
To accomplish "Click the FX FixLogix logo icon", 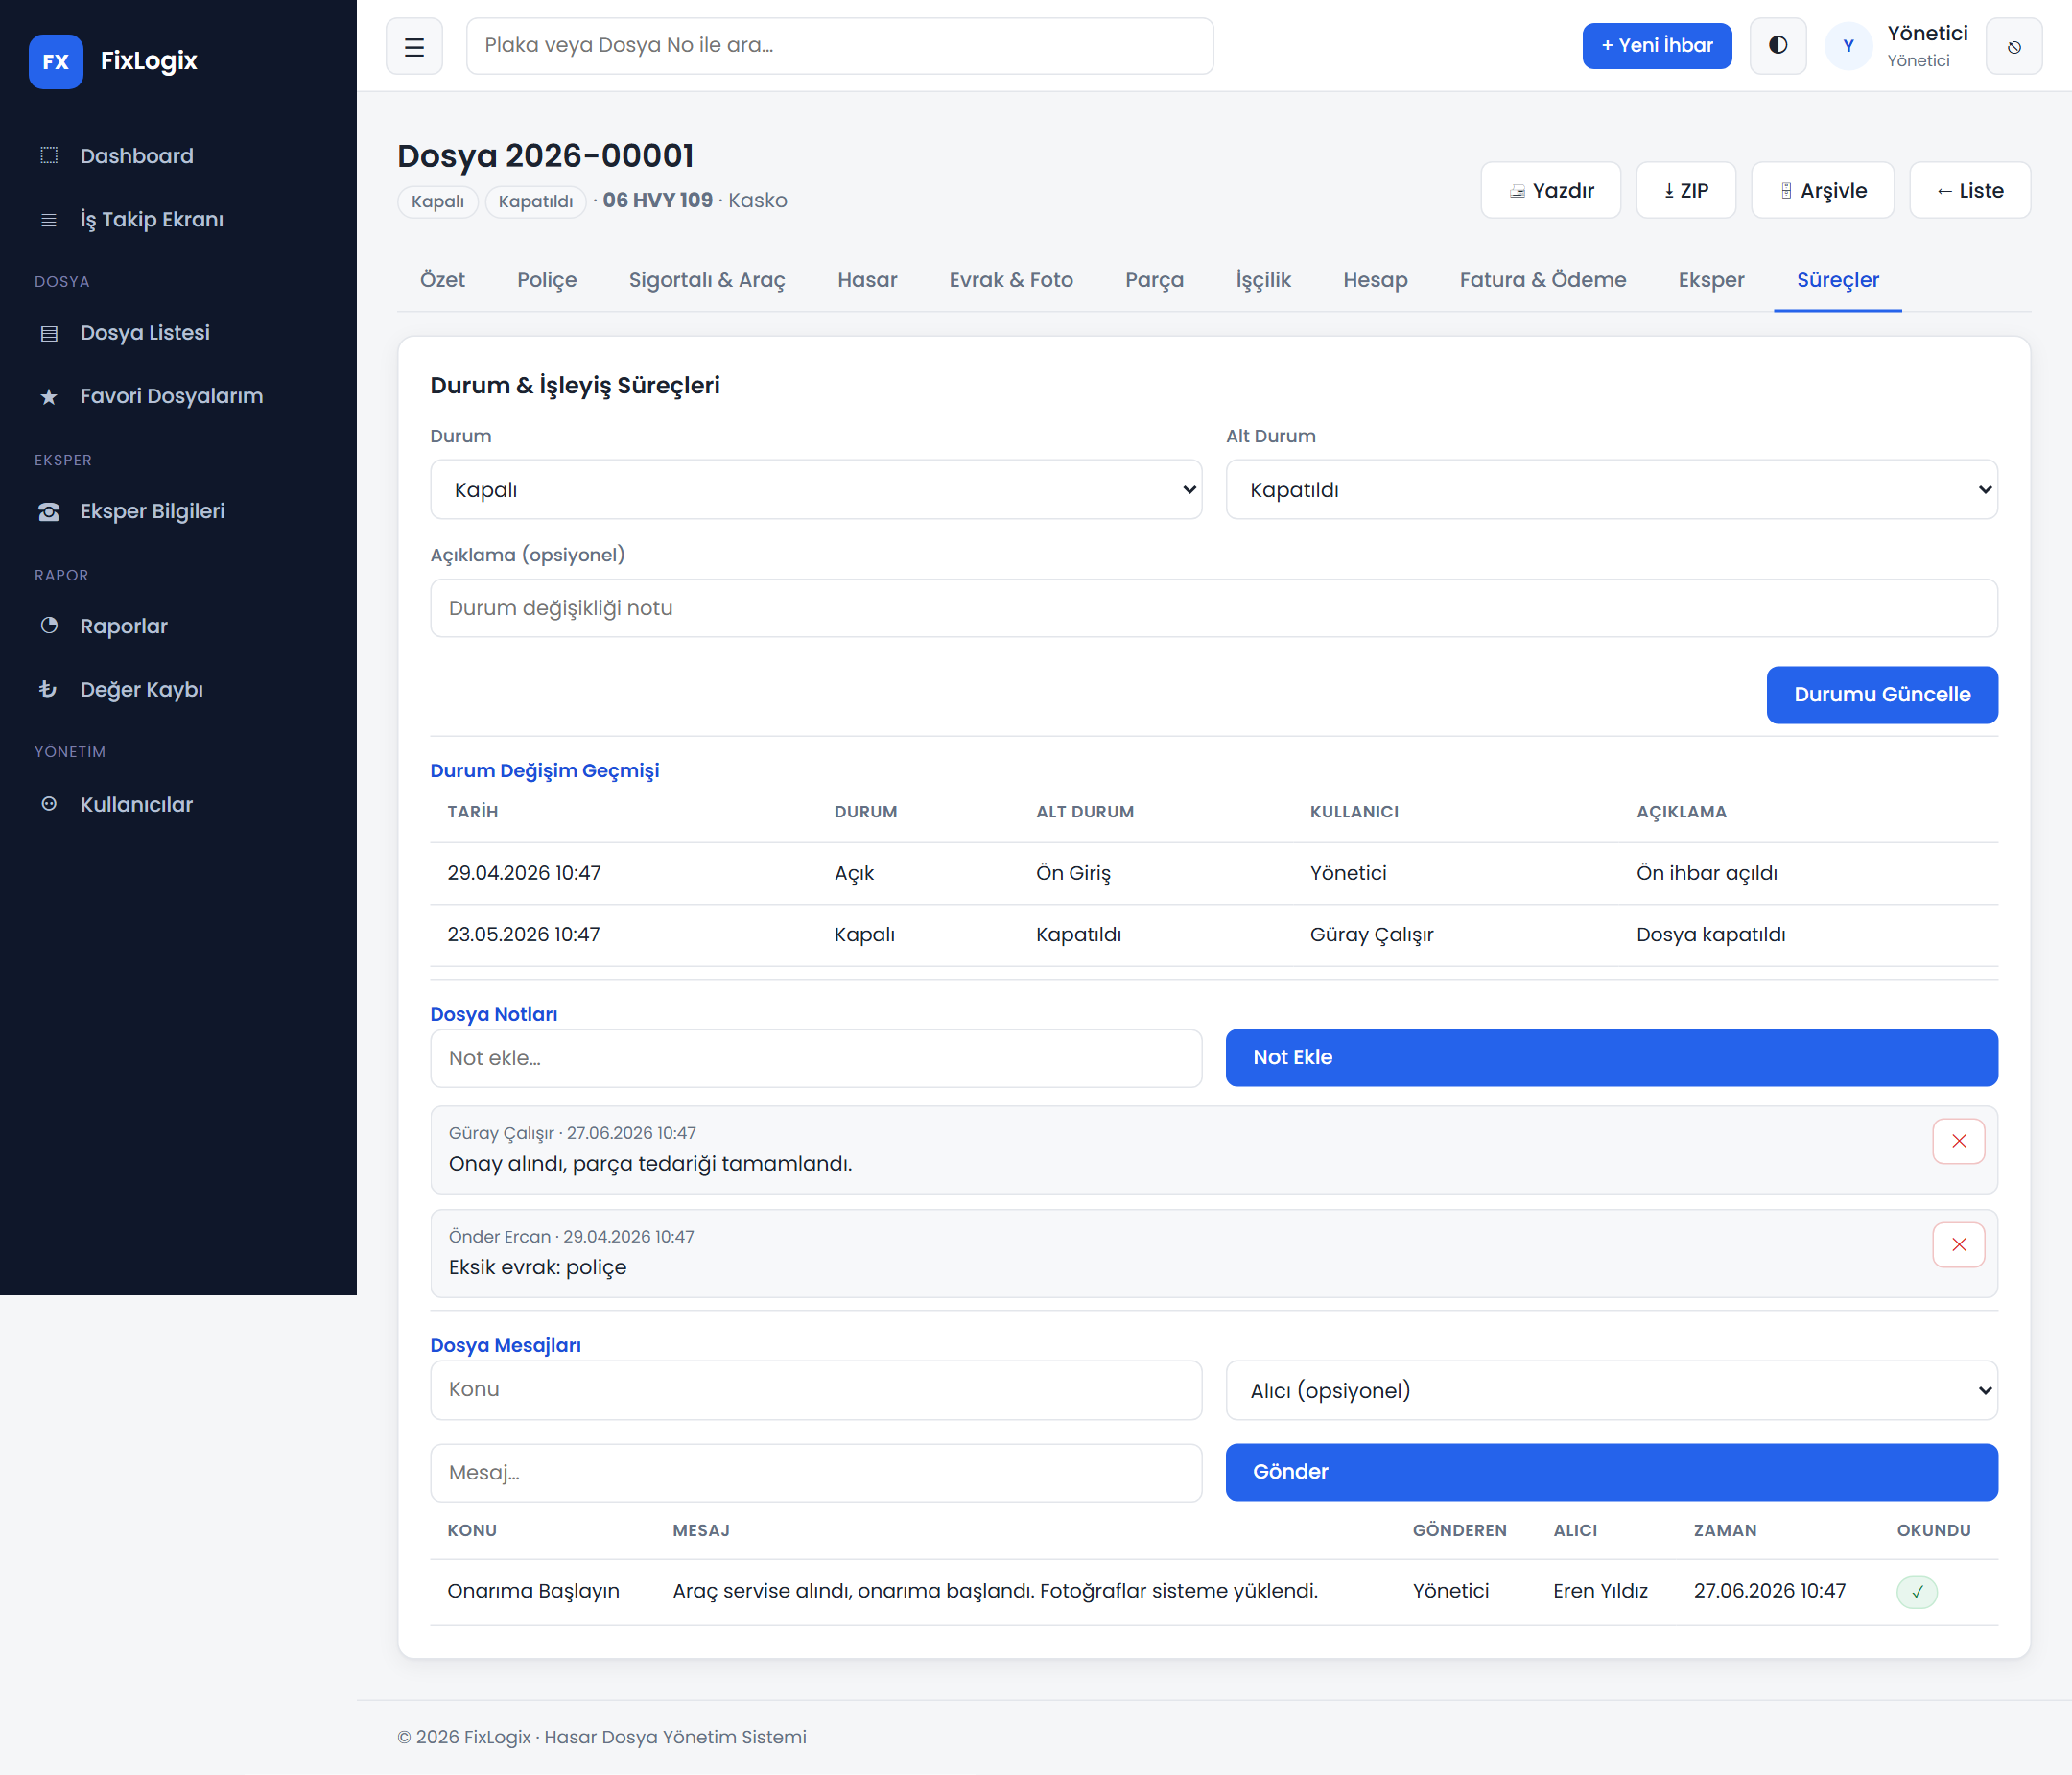I will pyautogui.click(x=56, y=61).
